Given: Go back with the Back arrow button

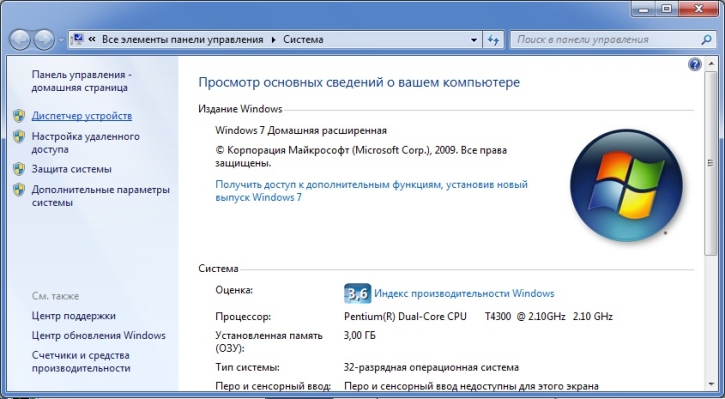Looking at the screenshot, I should (20, 40).
